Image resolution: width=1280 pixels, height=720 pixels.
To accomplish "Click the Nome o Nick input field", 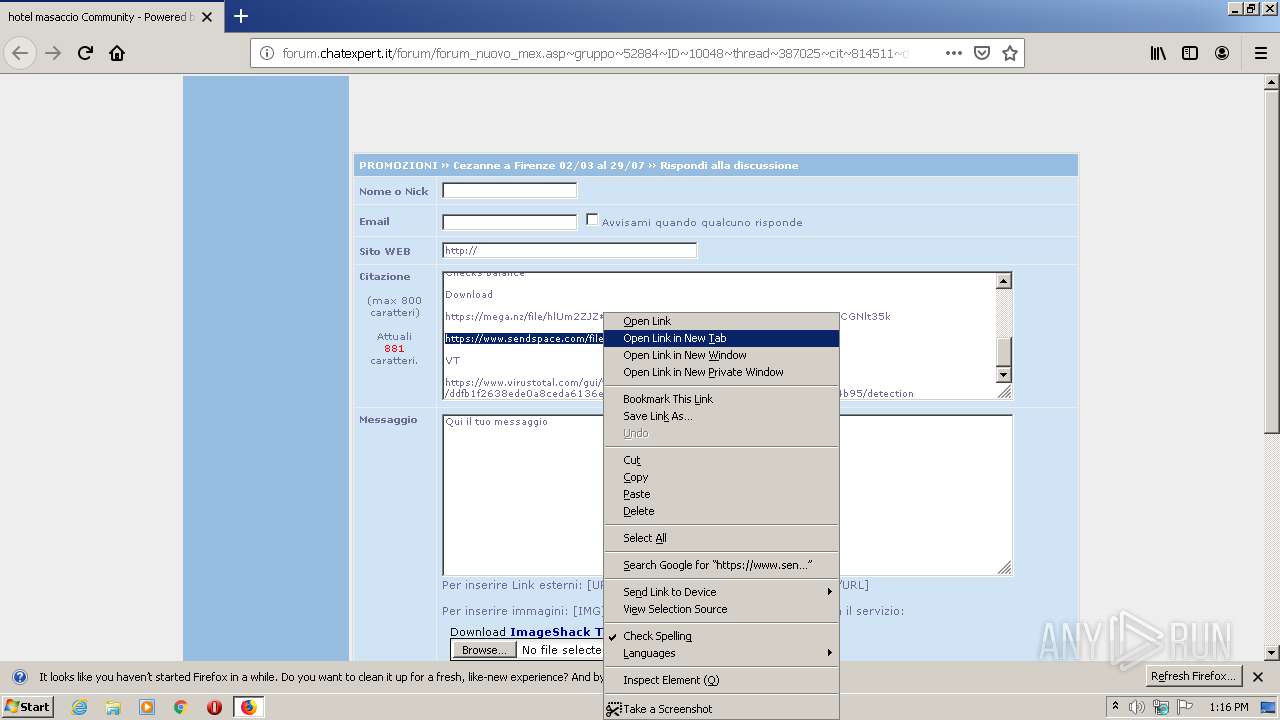I will (510, 190).
